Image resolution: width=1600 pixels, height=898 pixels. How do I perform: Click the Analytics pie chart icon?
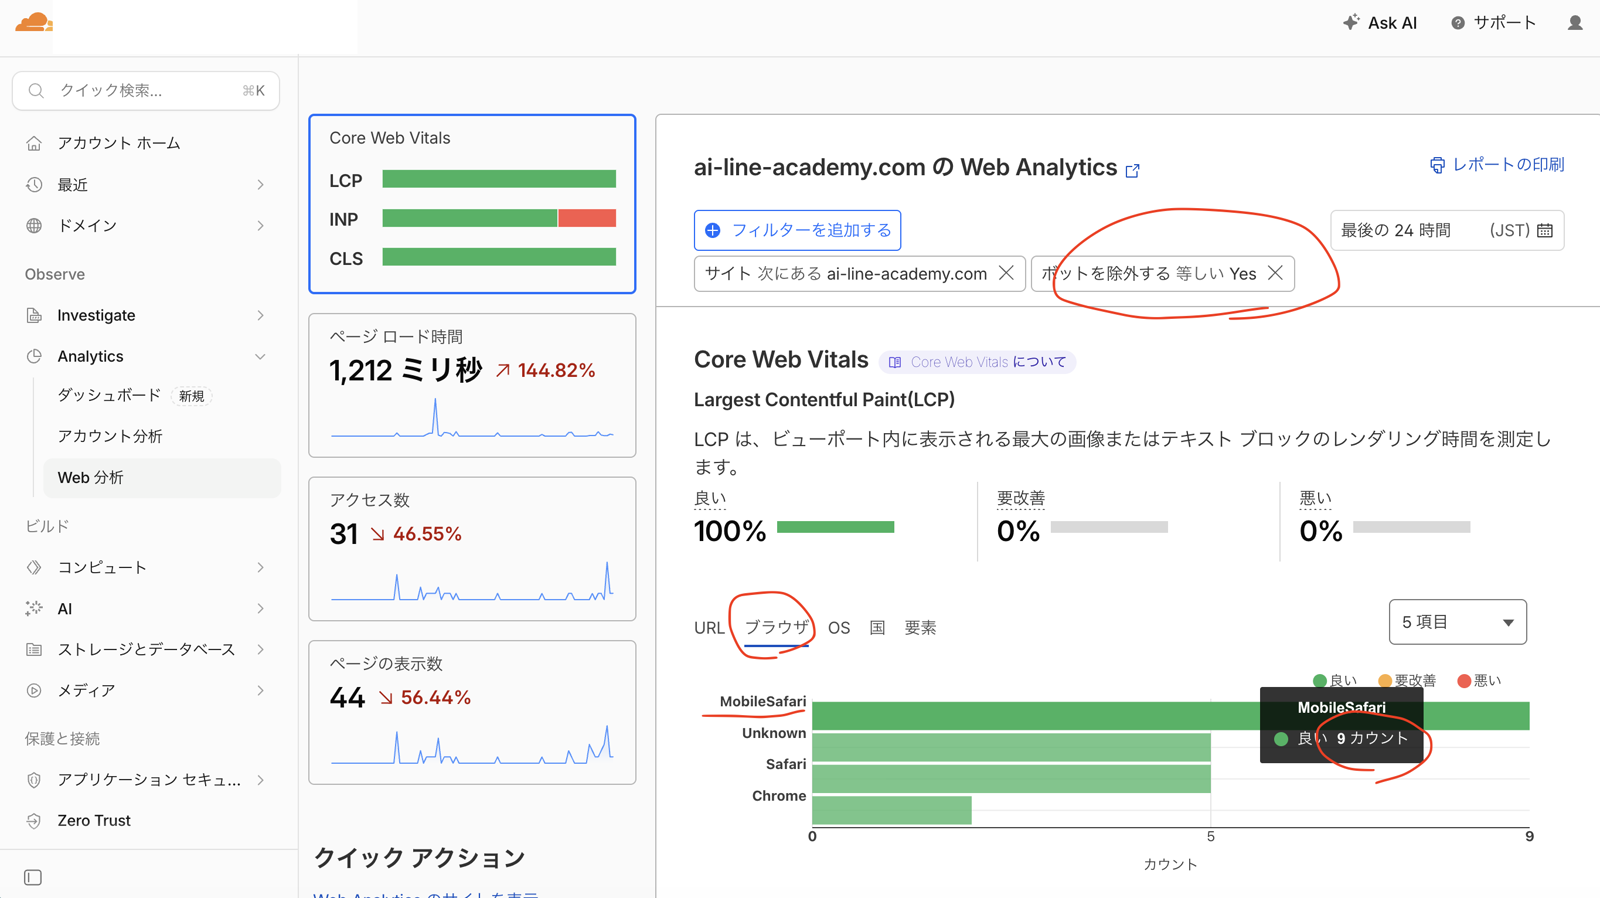pyautogui.click(x=34, y=356)
